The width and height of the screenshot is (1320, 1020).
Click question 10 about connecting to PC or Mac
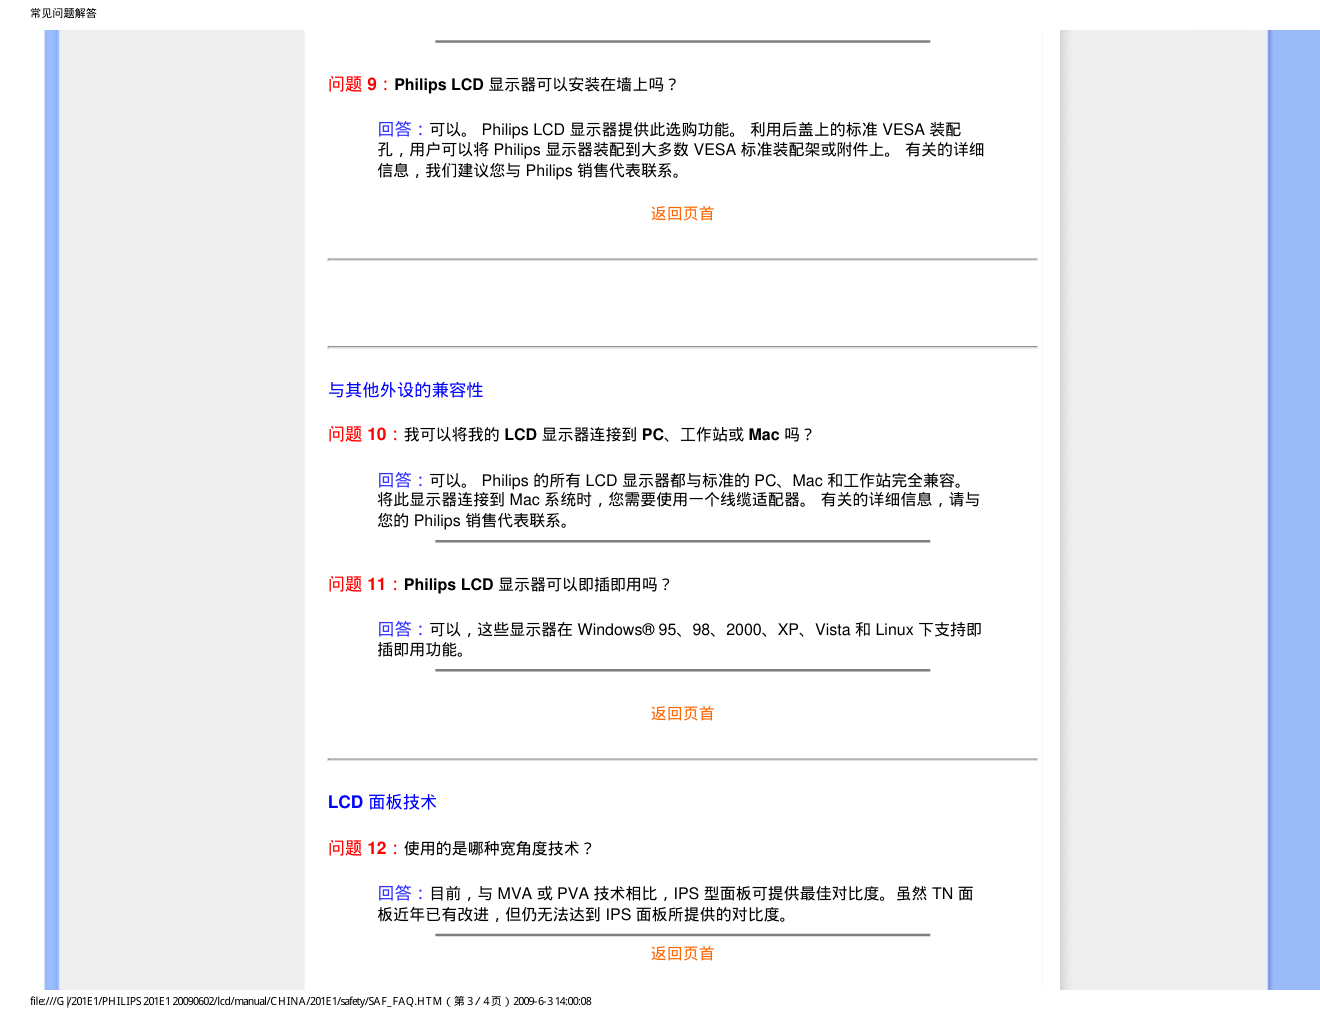coord(571,434)
